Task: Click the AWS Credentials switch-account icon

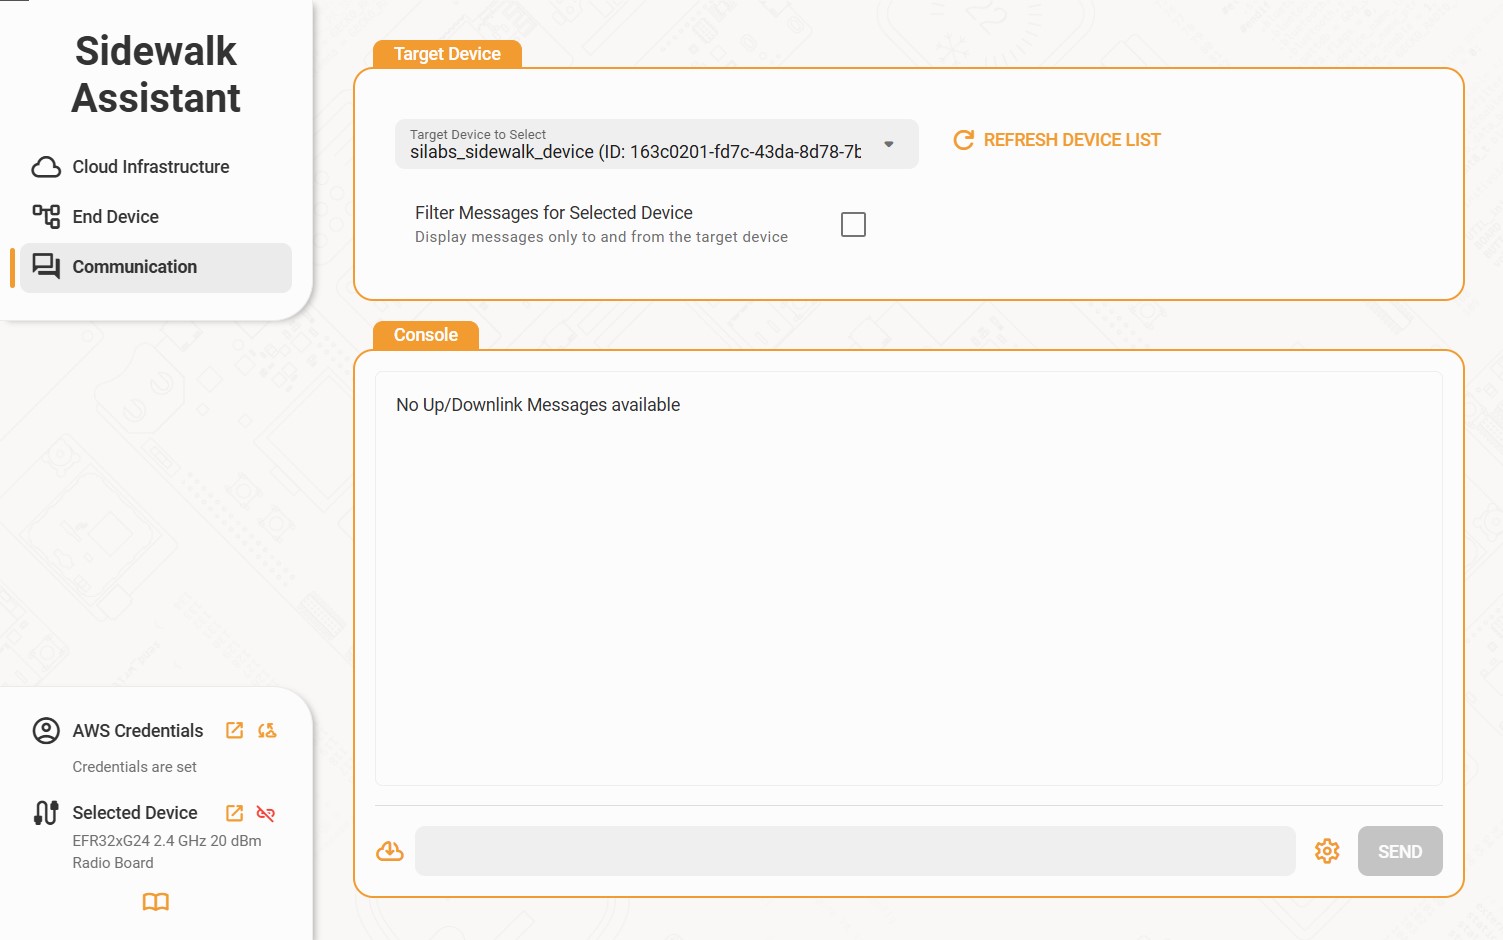Action: pyautogui.click(x=267, y=731)
